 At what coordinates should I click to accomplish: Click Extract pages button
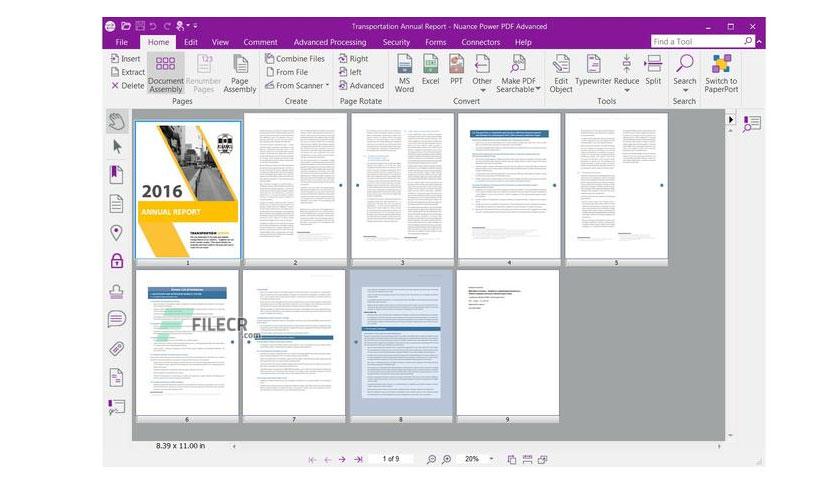pos(128,72)
